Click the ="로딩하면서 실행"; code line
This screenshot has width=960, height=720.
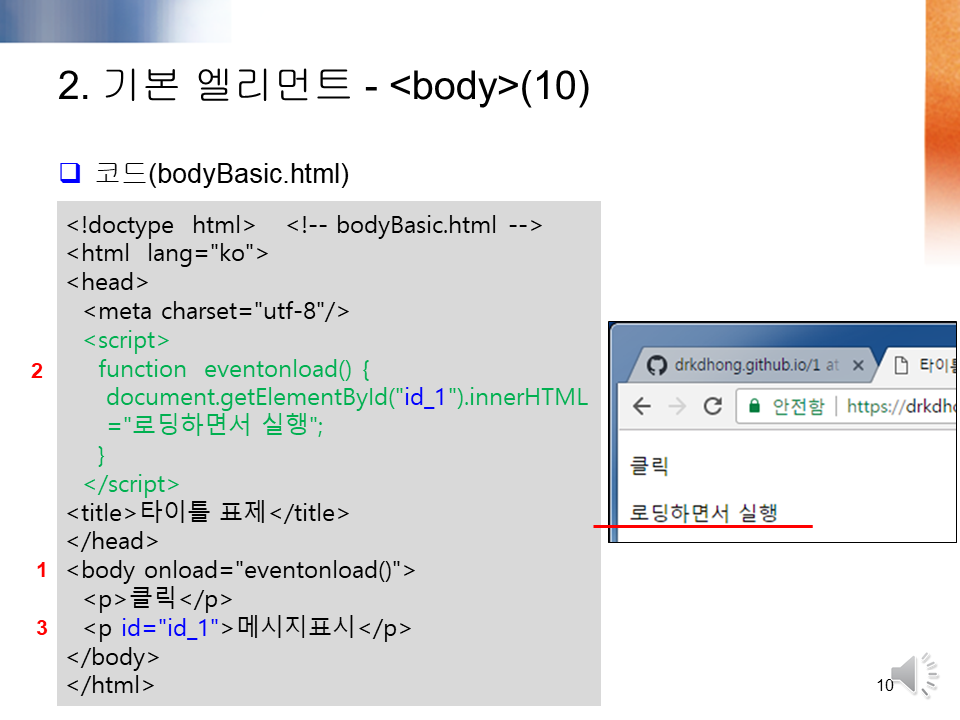pos(215,424)
